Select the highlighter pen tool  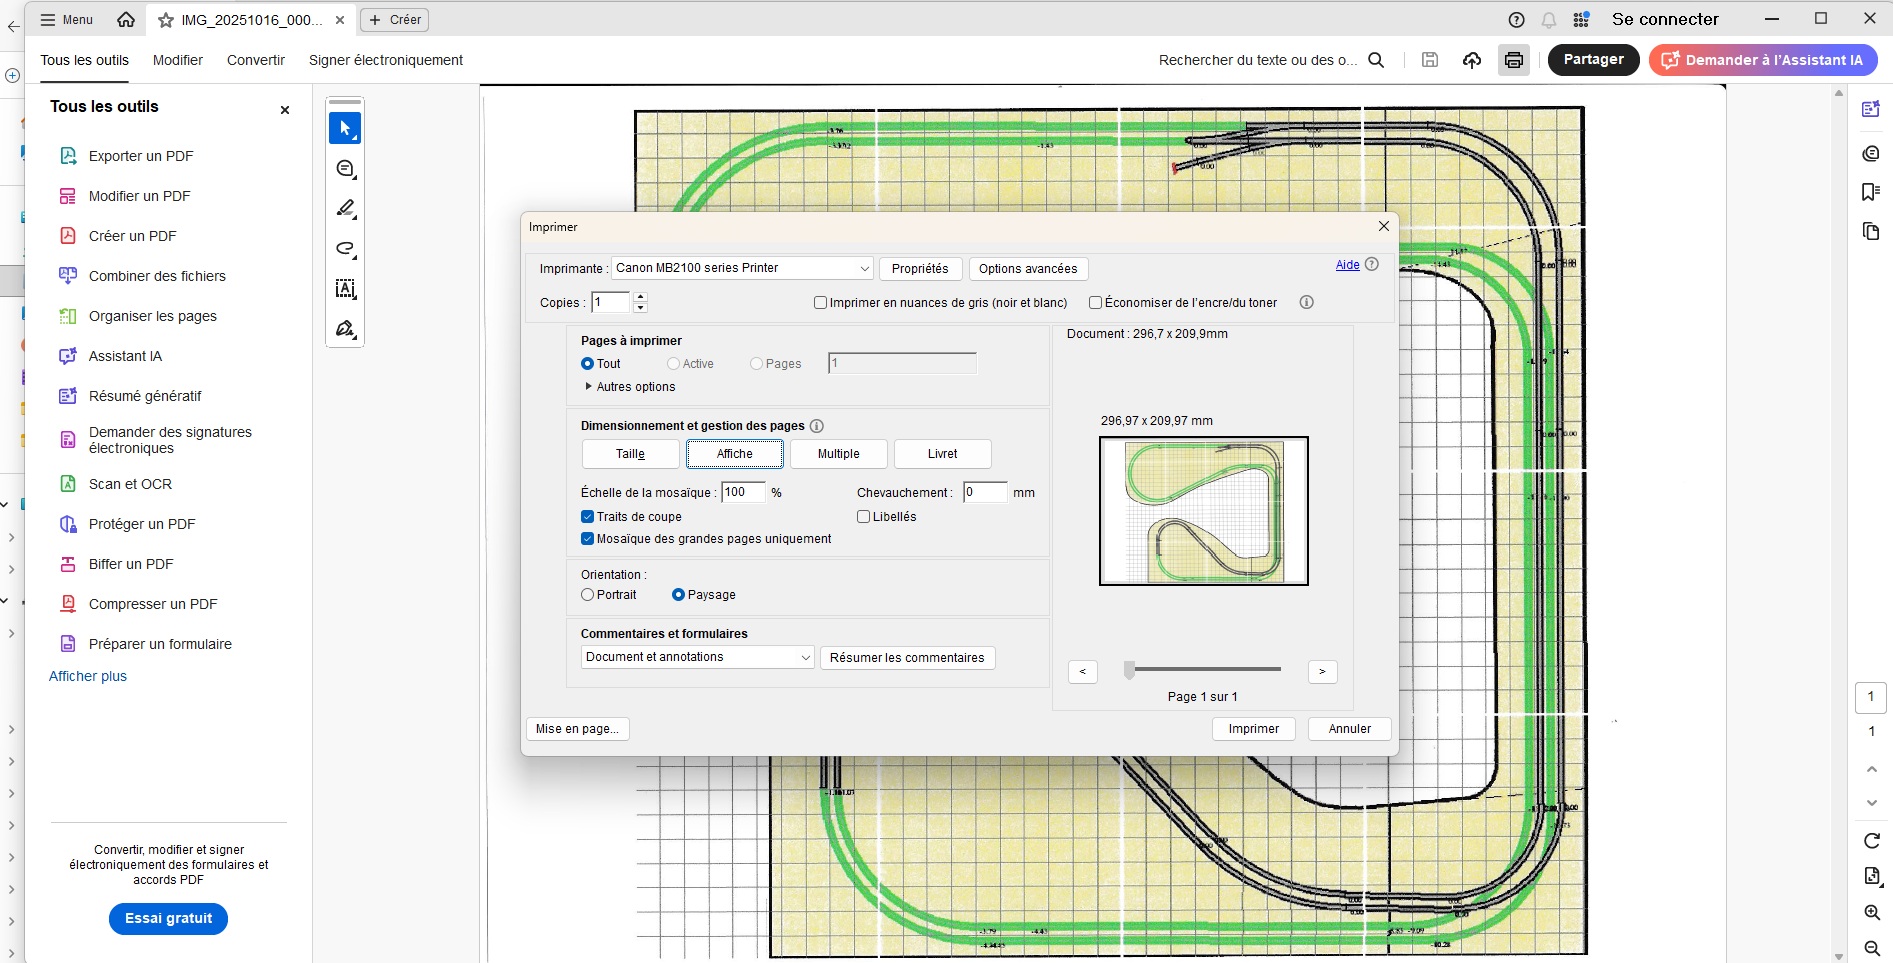tap(345, 208)
